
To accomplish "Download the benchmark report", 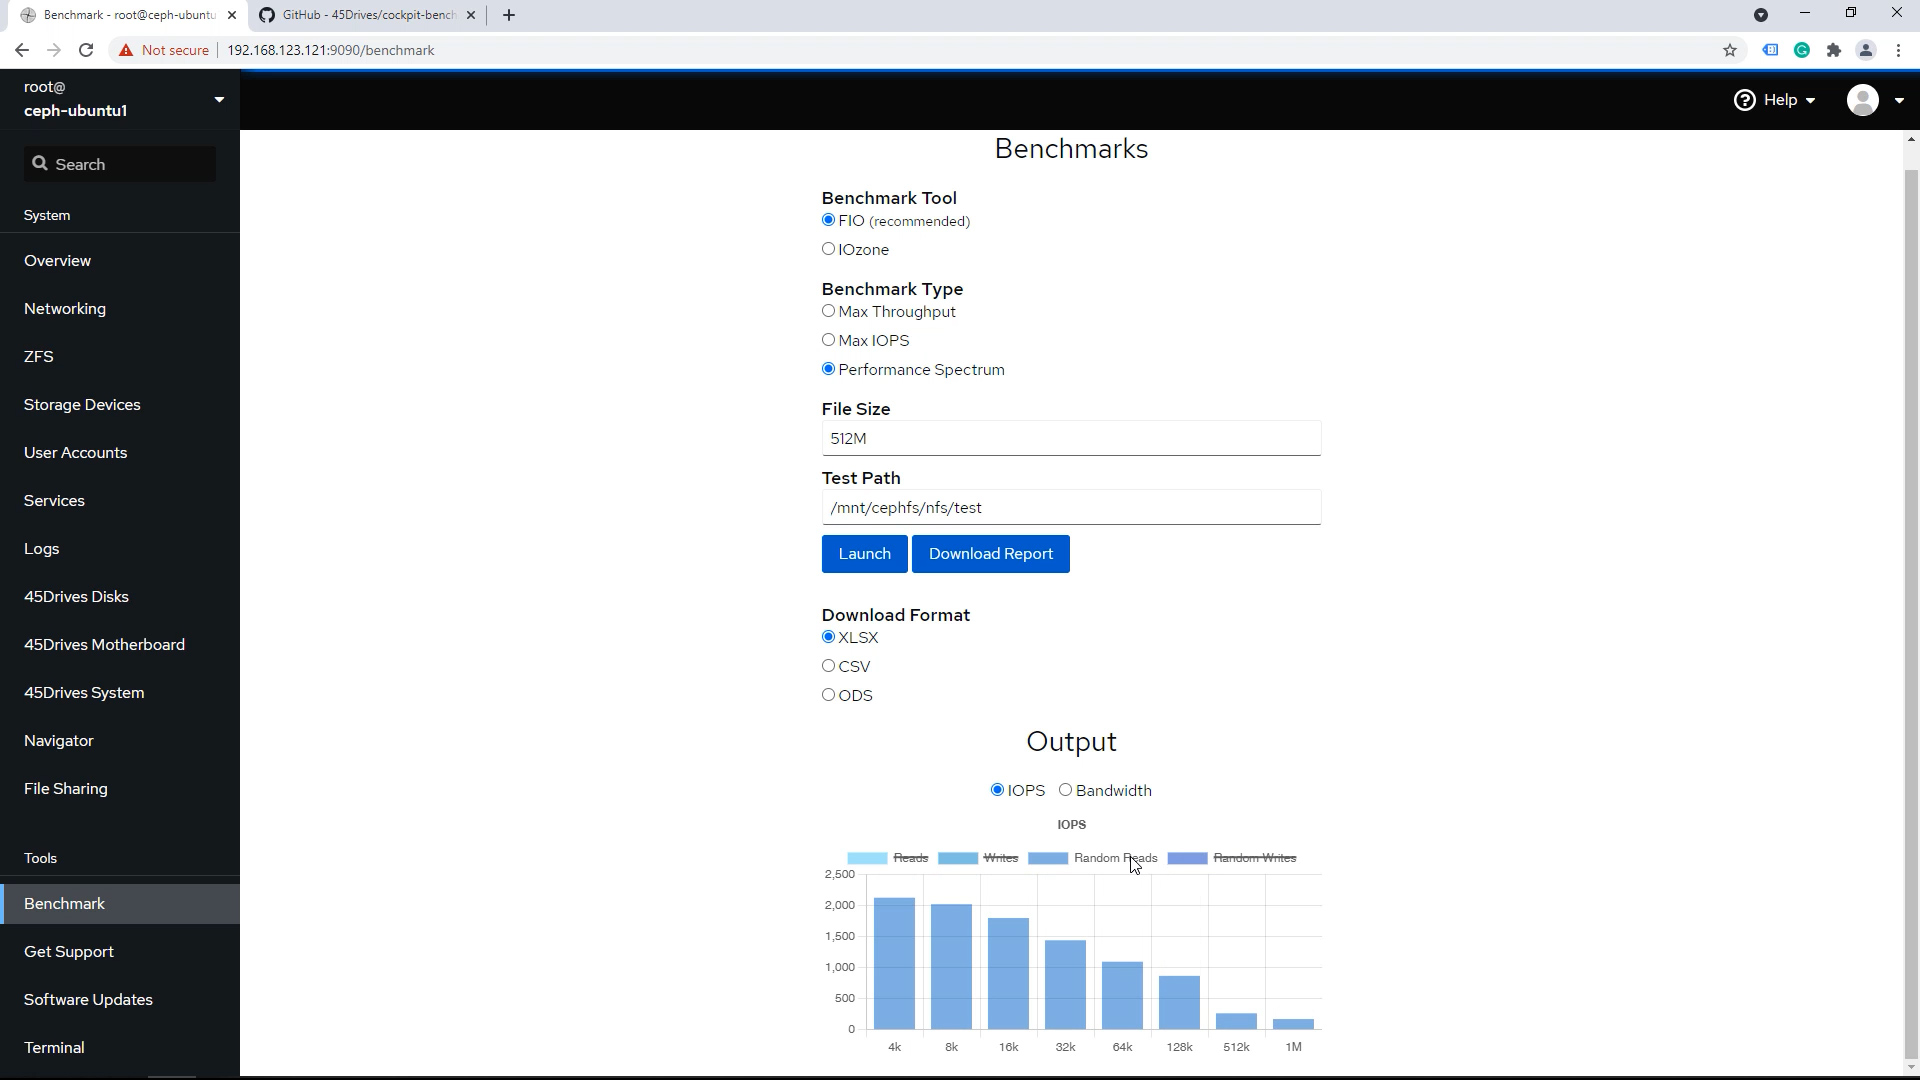I will click(990, 554).
